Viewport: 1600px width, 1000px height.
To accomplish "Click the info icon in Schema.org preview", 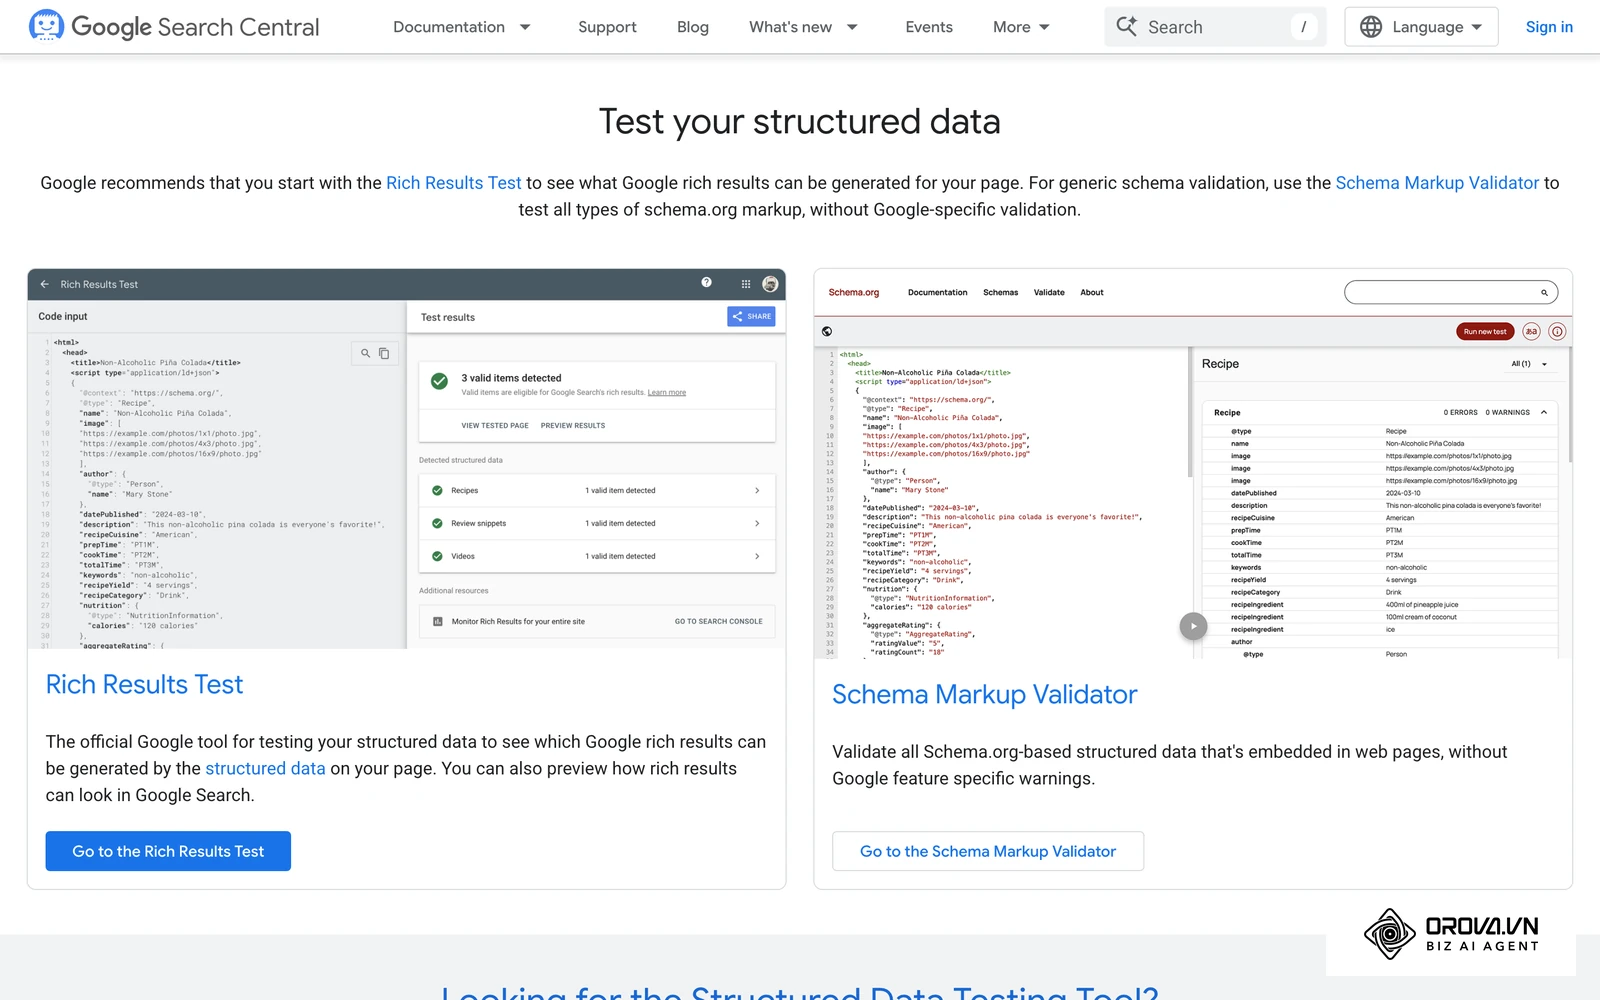I will point(1557,332).
